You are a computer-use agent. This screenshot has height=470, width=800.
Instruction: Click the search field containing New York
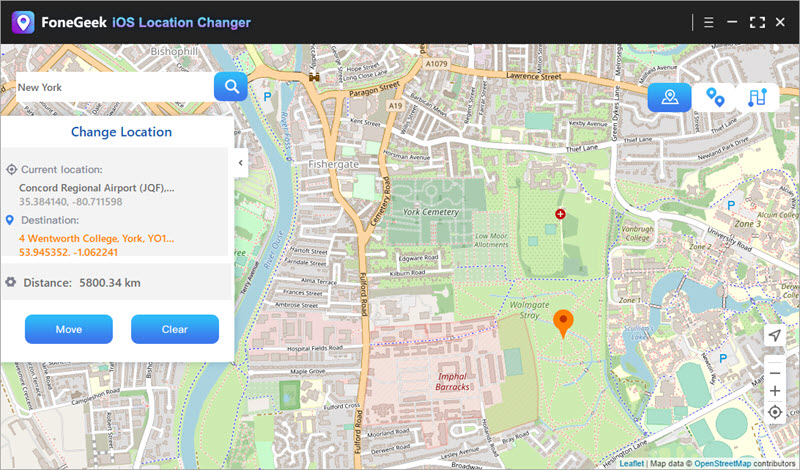[112, 87]
